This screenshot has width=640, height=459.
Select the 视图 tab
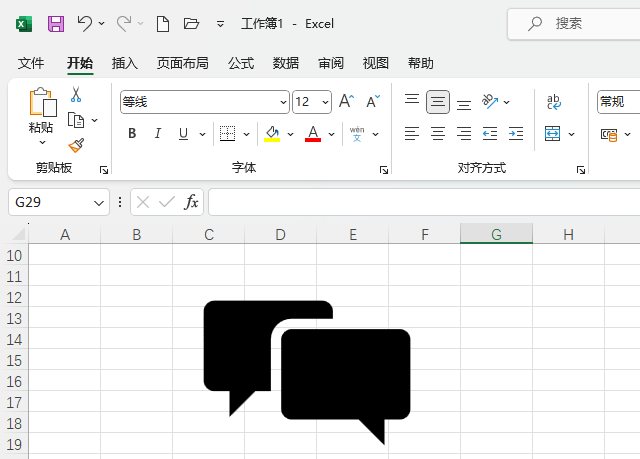376,63
